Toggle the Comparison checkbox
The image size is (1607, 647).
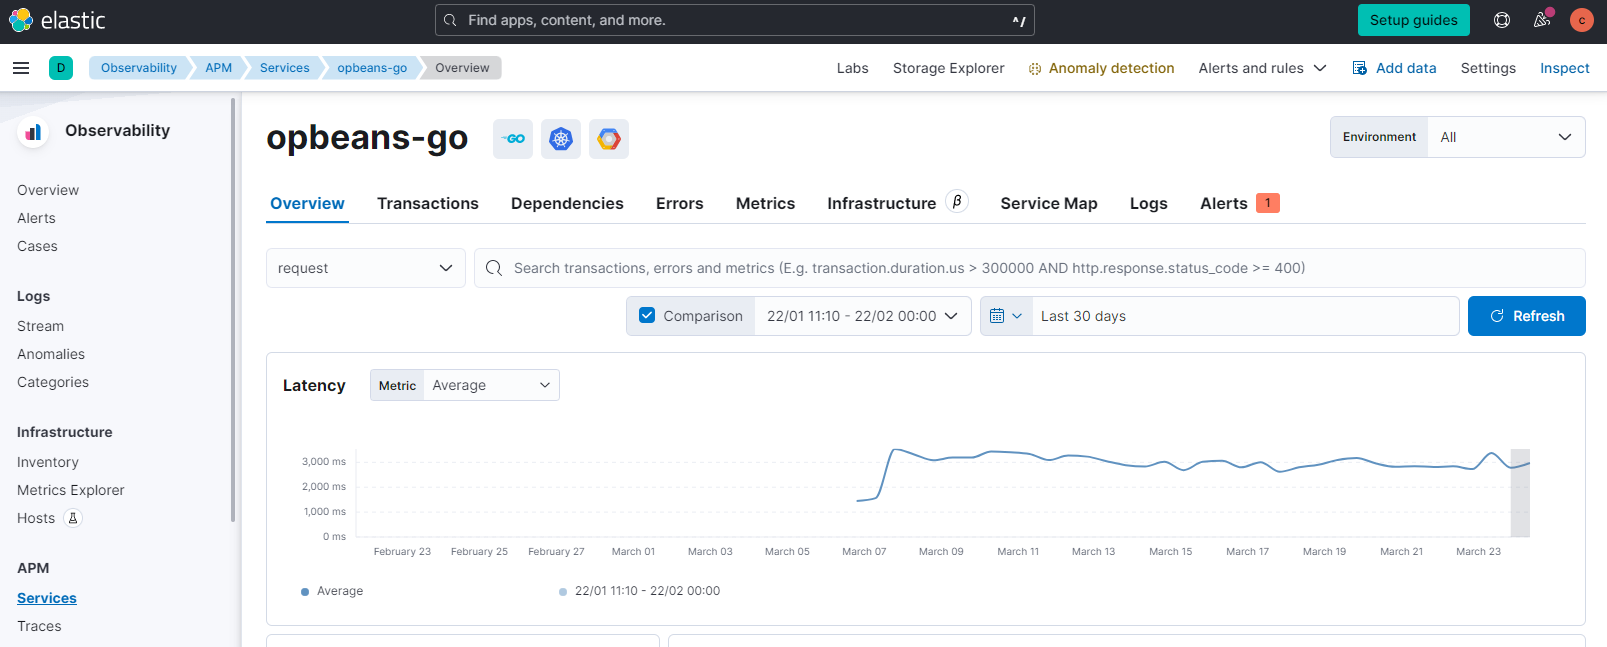(x=647, y=316)
